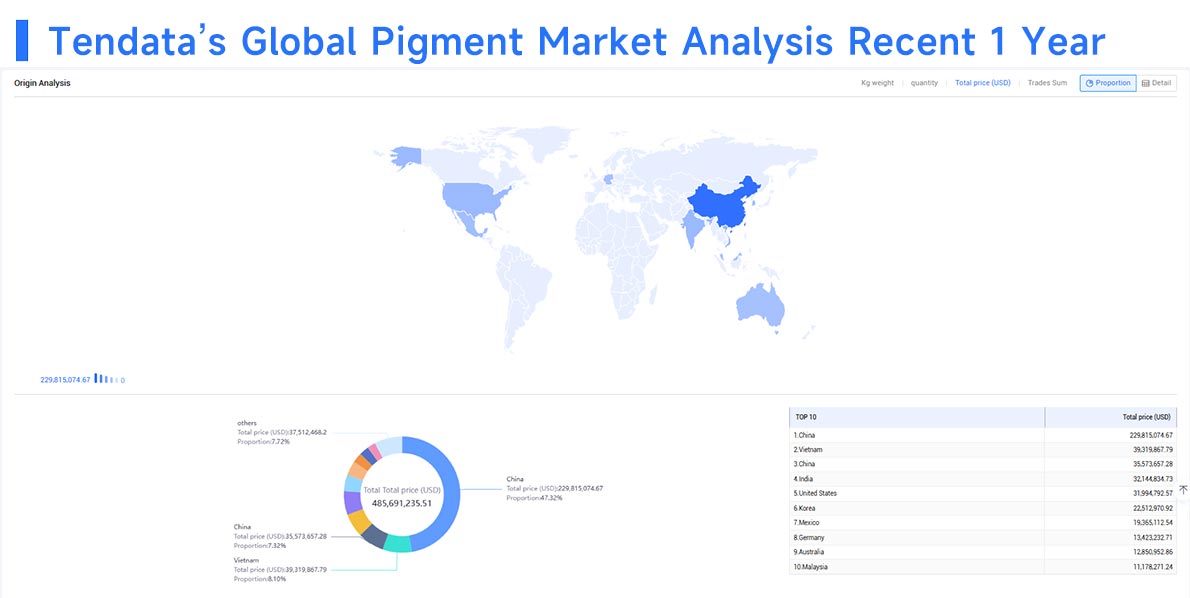Click the others 7.72% proportion text
Screen dimensions: 1190x598
pyautogui.click(x=263, y=441)
